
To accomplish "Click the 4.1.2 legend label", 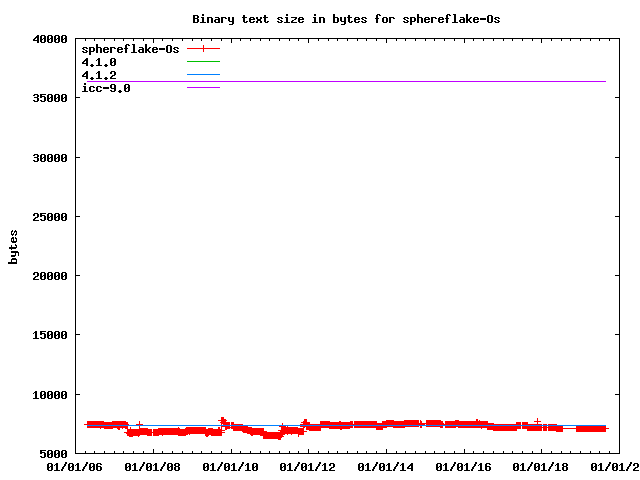I will point(99,75).
